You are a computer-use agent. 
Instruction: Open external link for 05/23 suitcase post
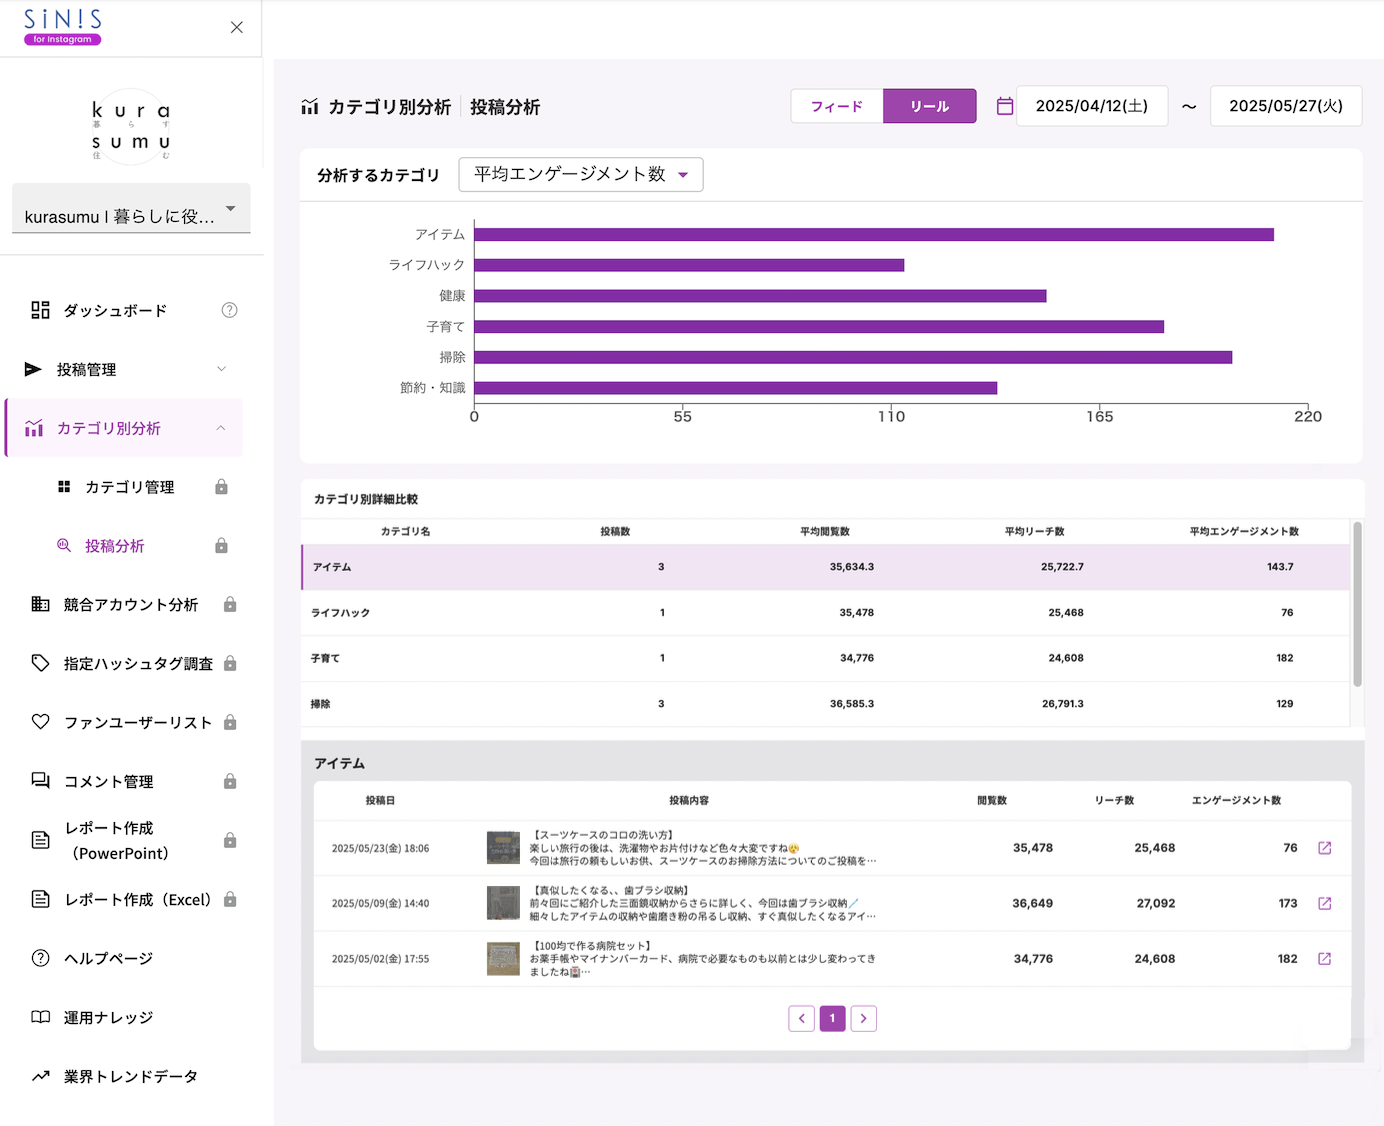coord(1324,848)
